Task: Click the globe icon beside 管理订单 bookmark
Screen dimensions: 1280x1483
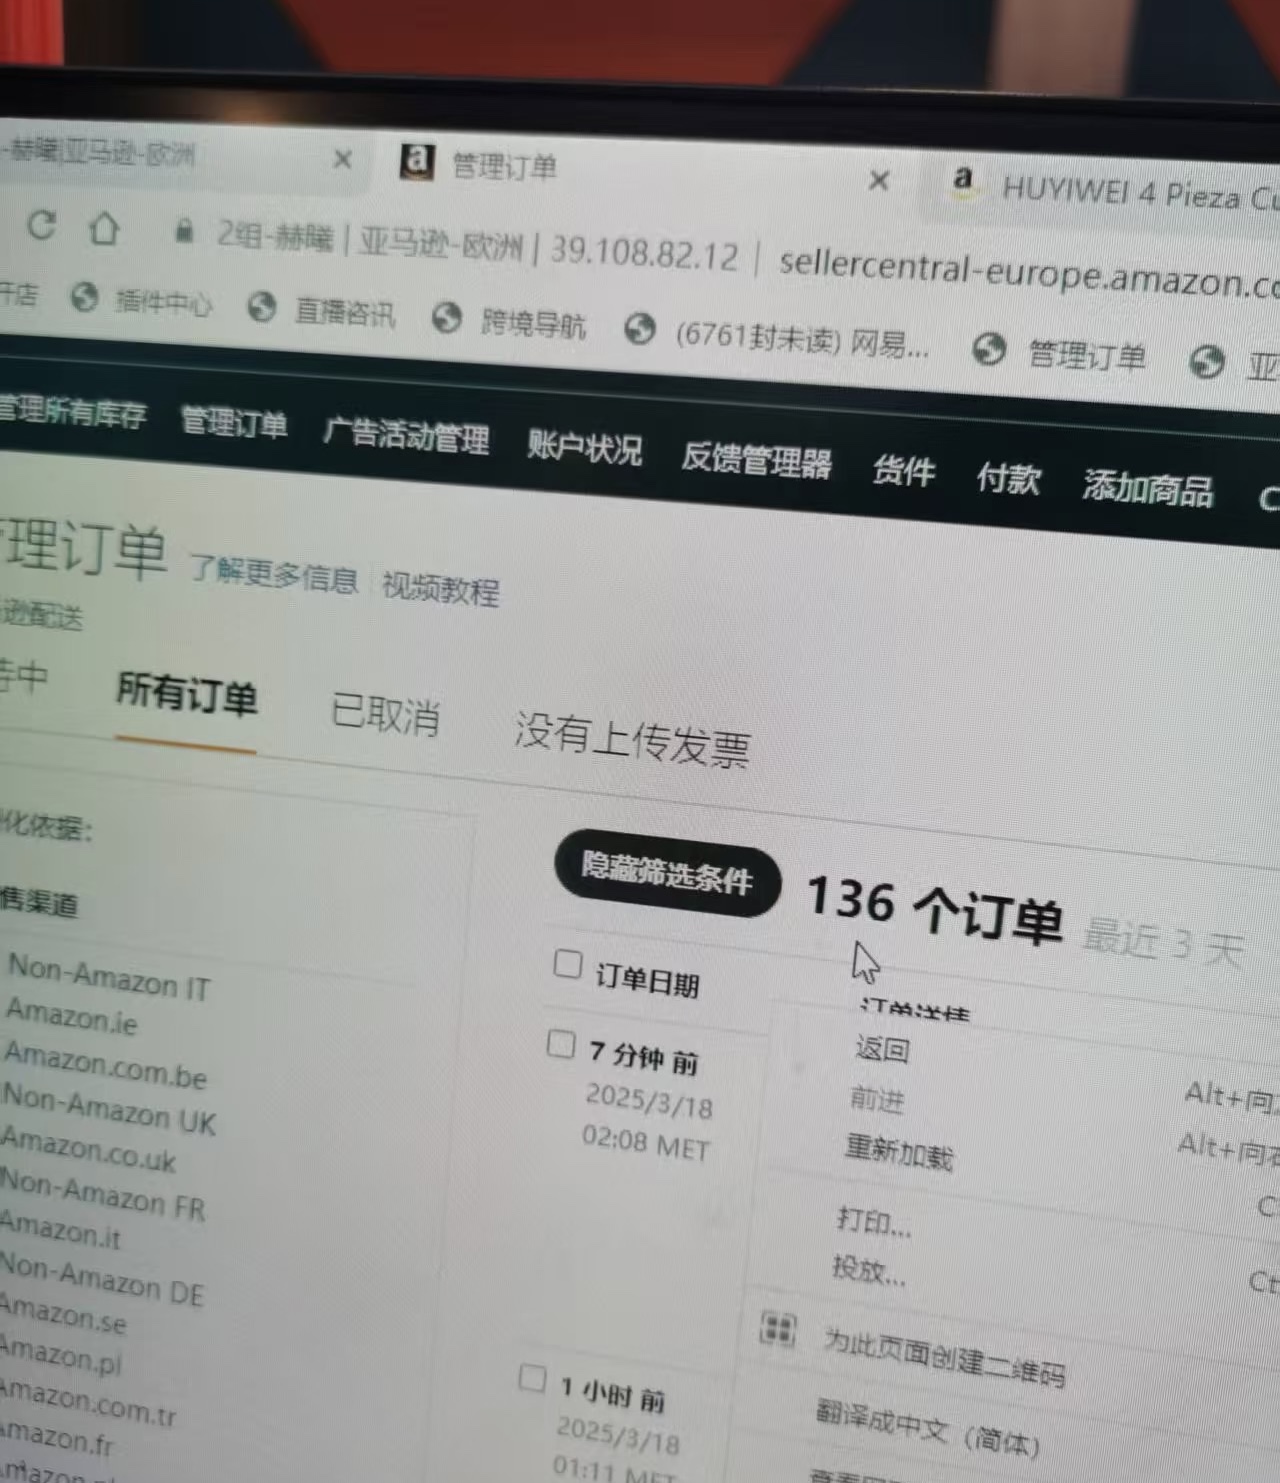Action: click(989, 349)
